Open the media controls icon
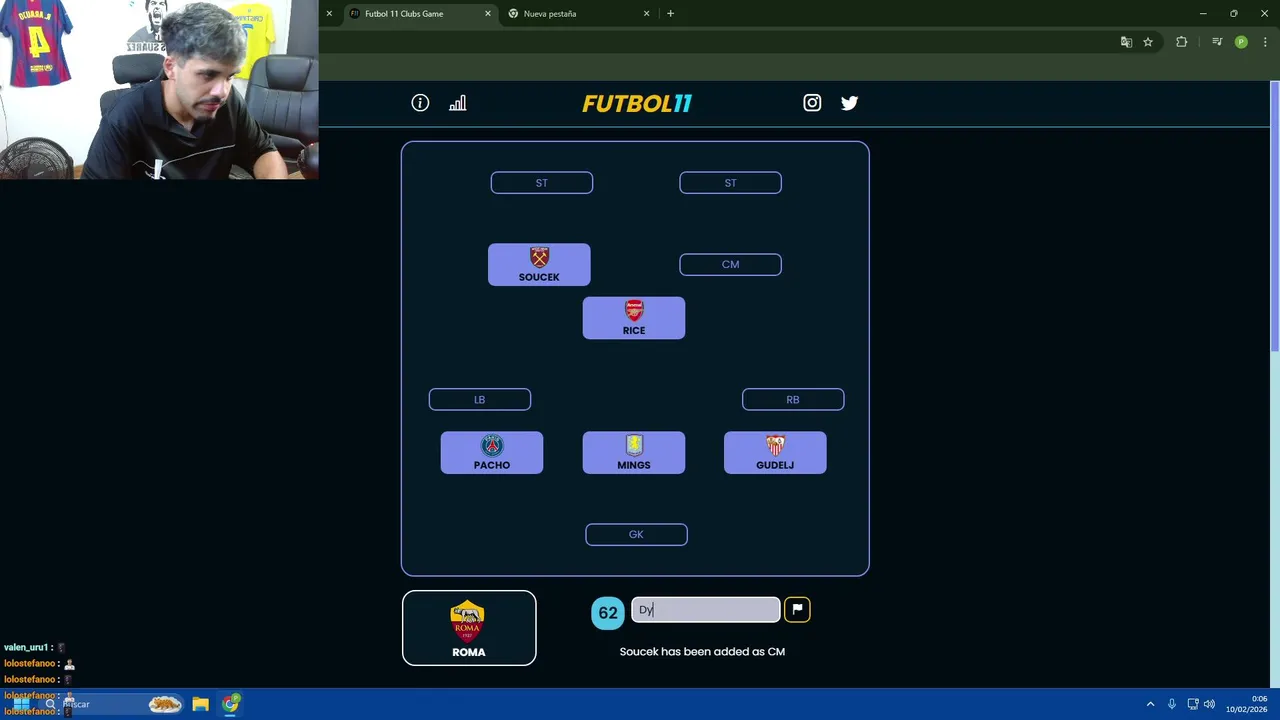Screen dimensions: 1280x720 pos(1217,42)
